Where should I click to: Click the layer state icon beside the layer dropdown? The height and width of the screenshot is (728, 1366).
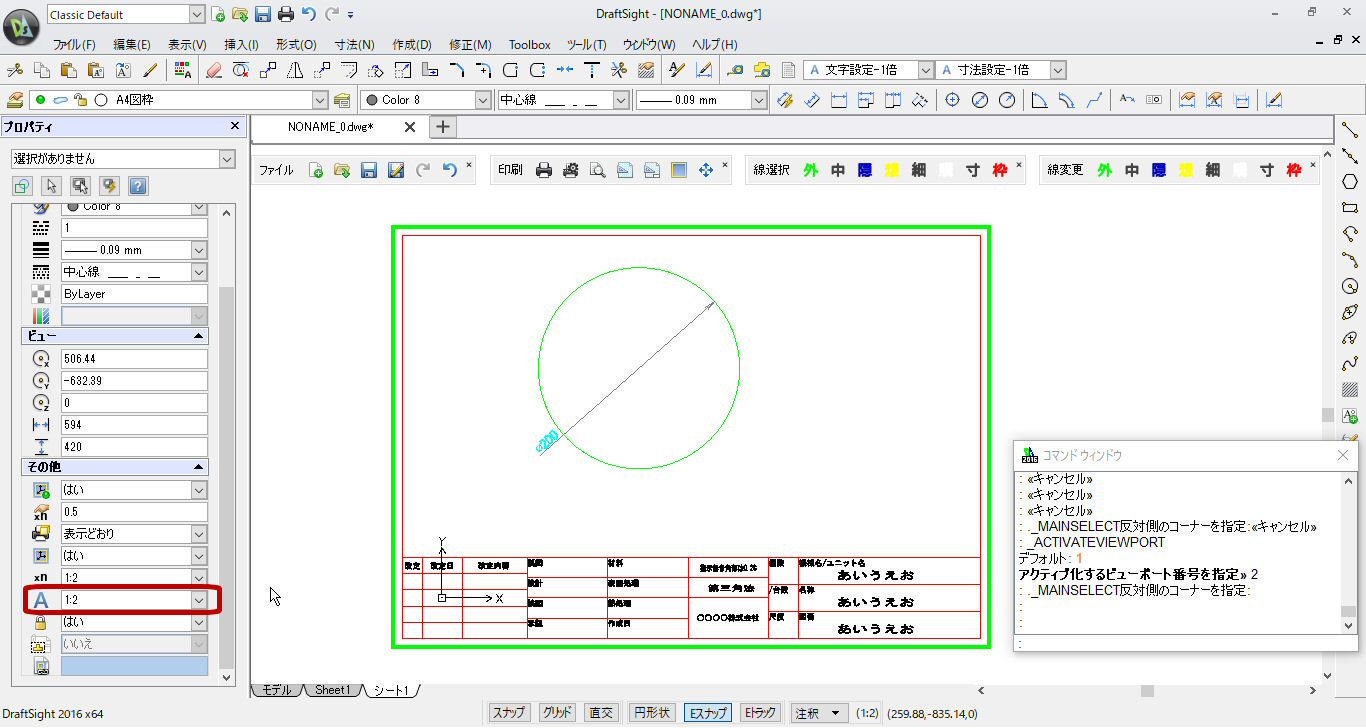pos(342,100)
